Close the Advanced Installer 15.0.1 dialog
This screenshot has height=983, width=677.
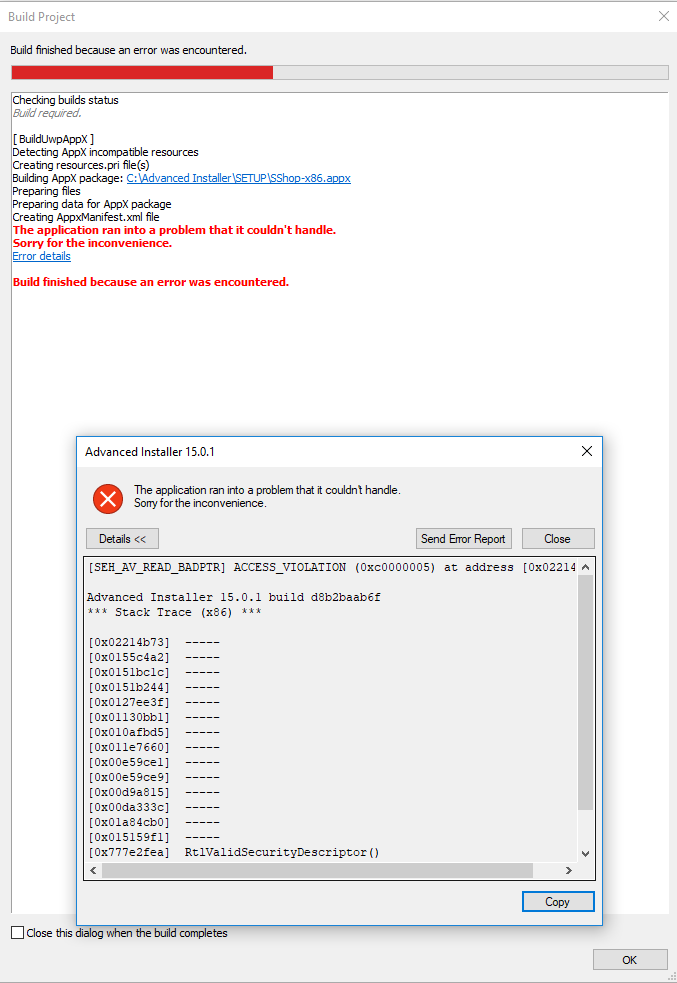(x=587, y=451)
